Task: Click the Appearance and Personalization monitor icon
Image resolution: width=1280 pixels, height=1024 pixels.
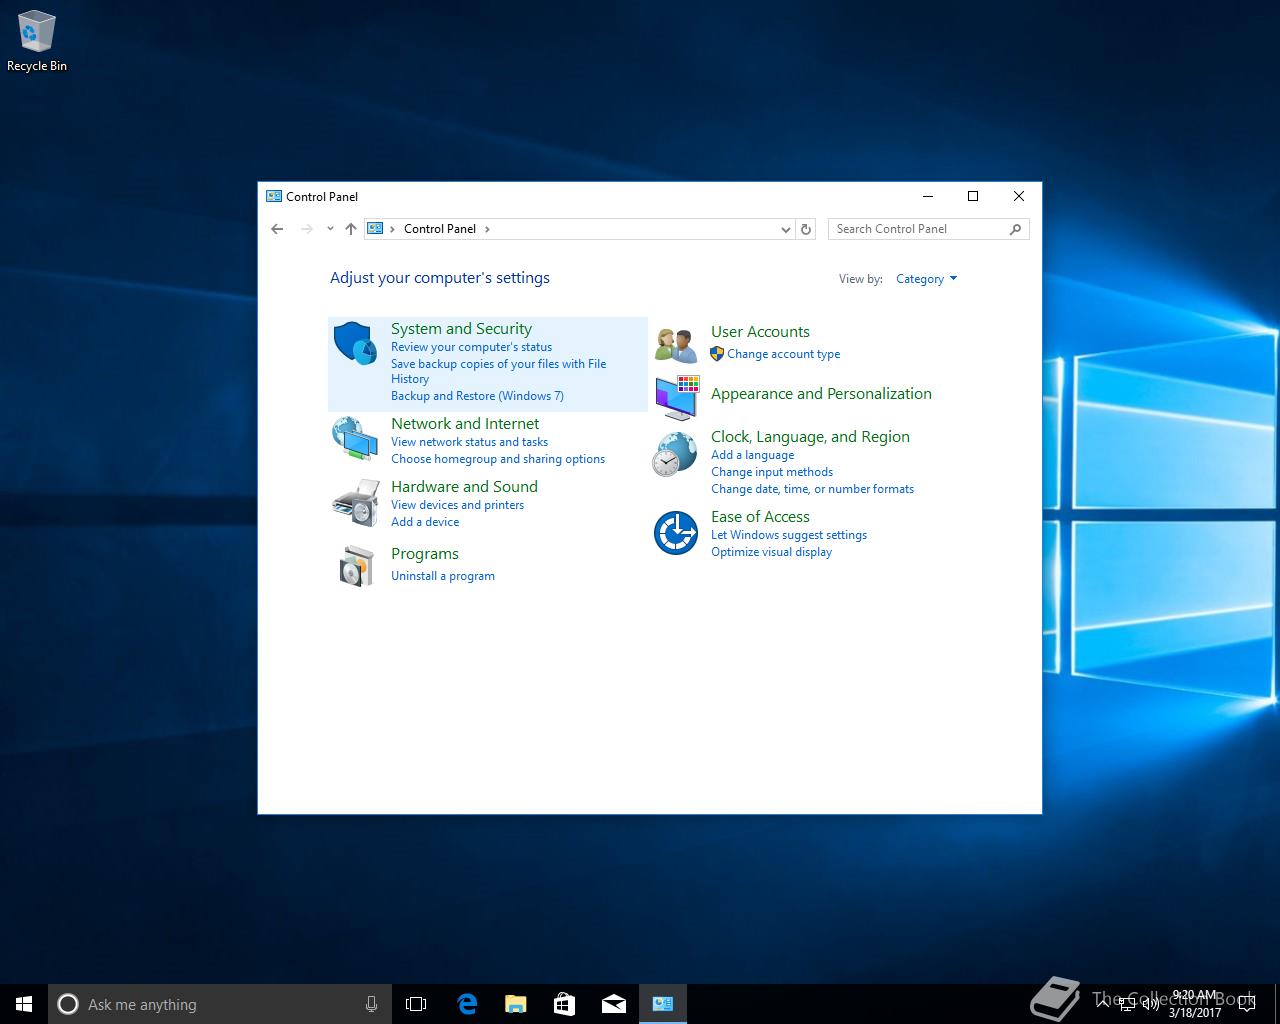Action: pyautogui.click(x=677, y=397)
